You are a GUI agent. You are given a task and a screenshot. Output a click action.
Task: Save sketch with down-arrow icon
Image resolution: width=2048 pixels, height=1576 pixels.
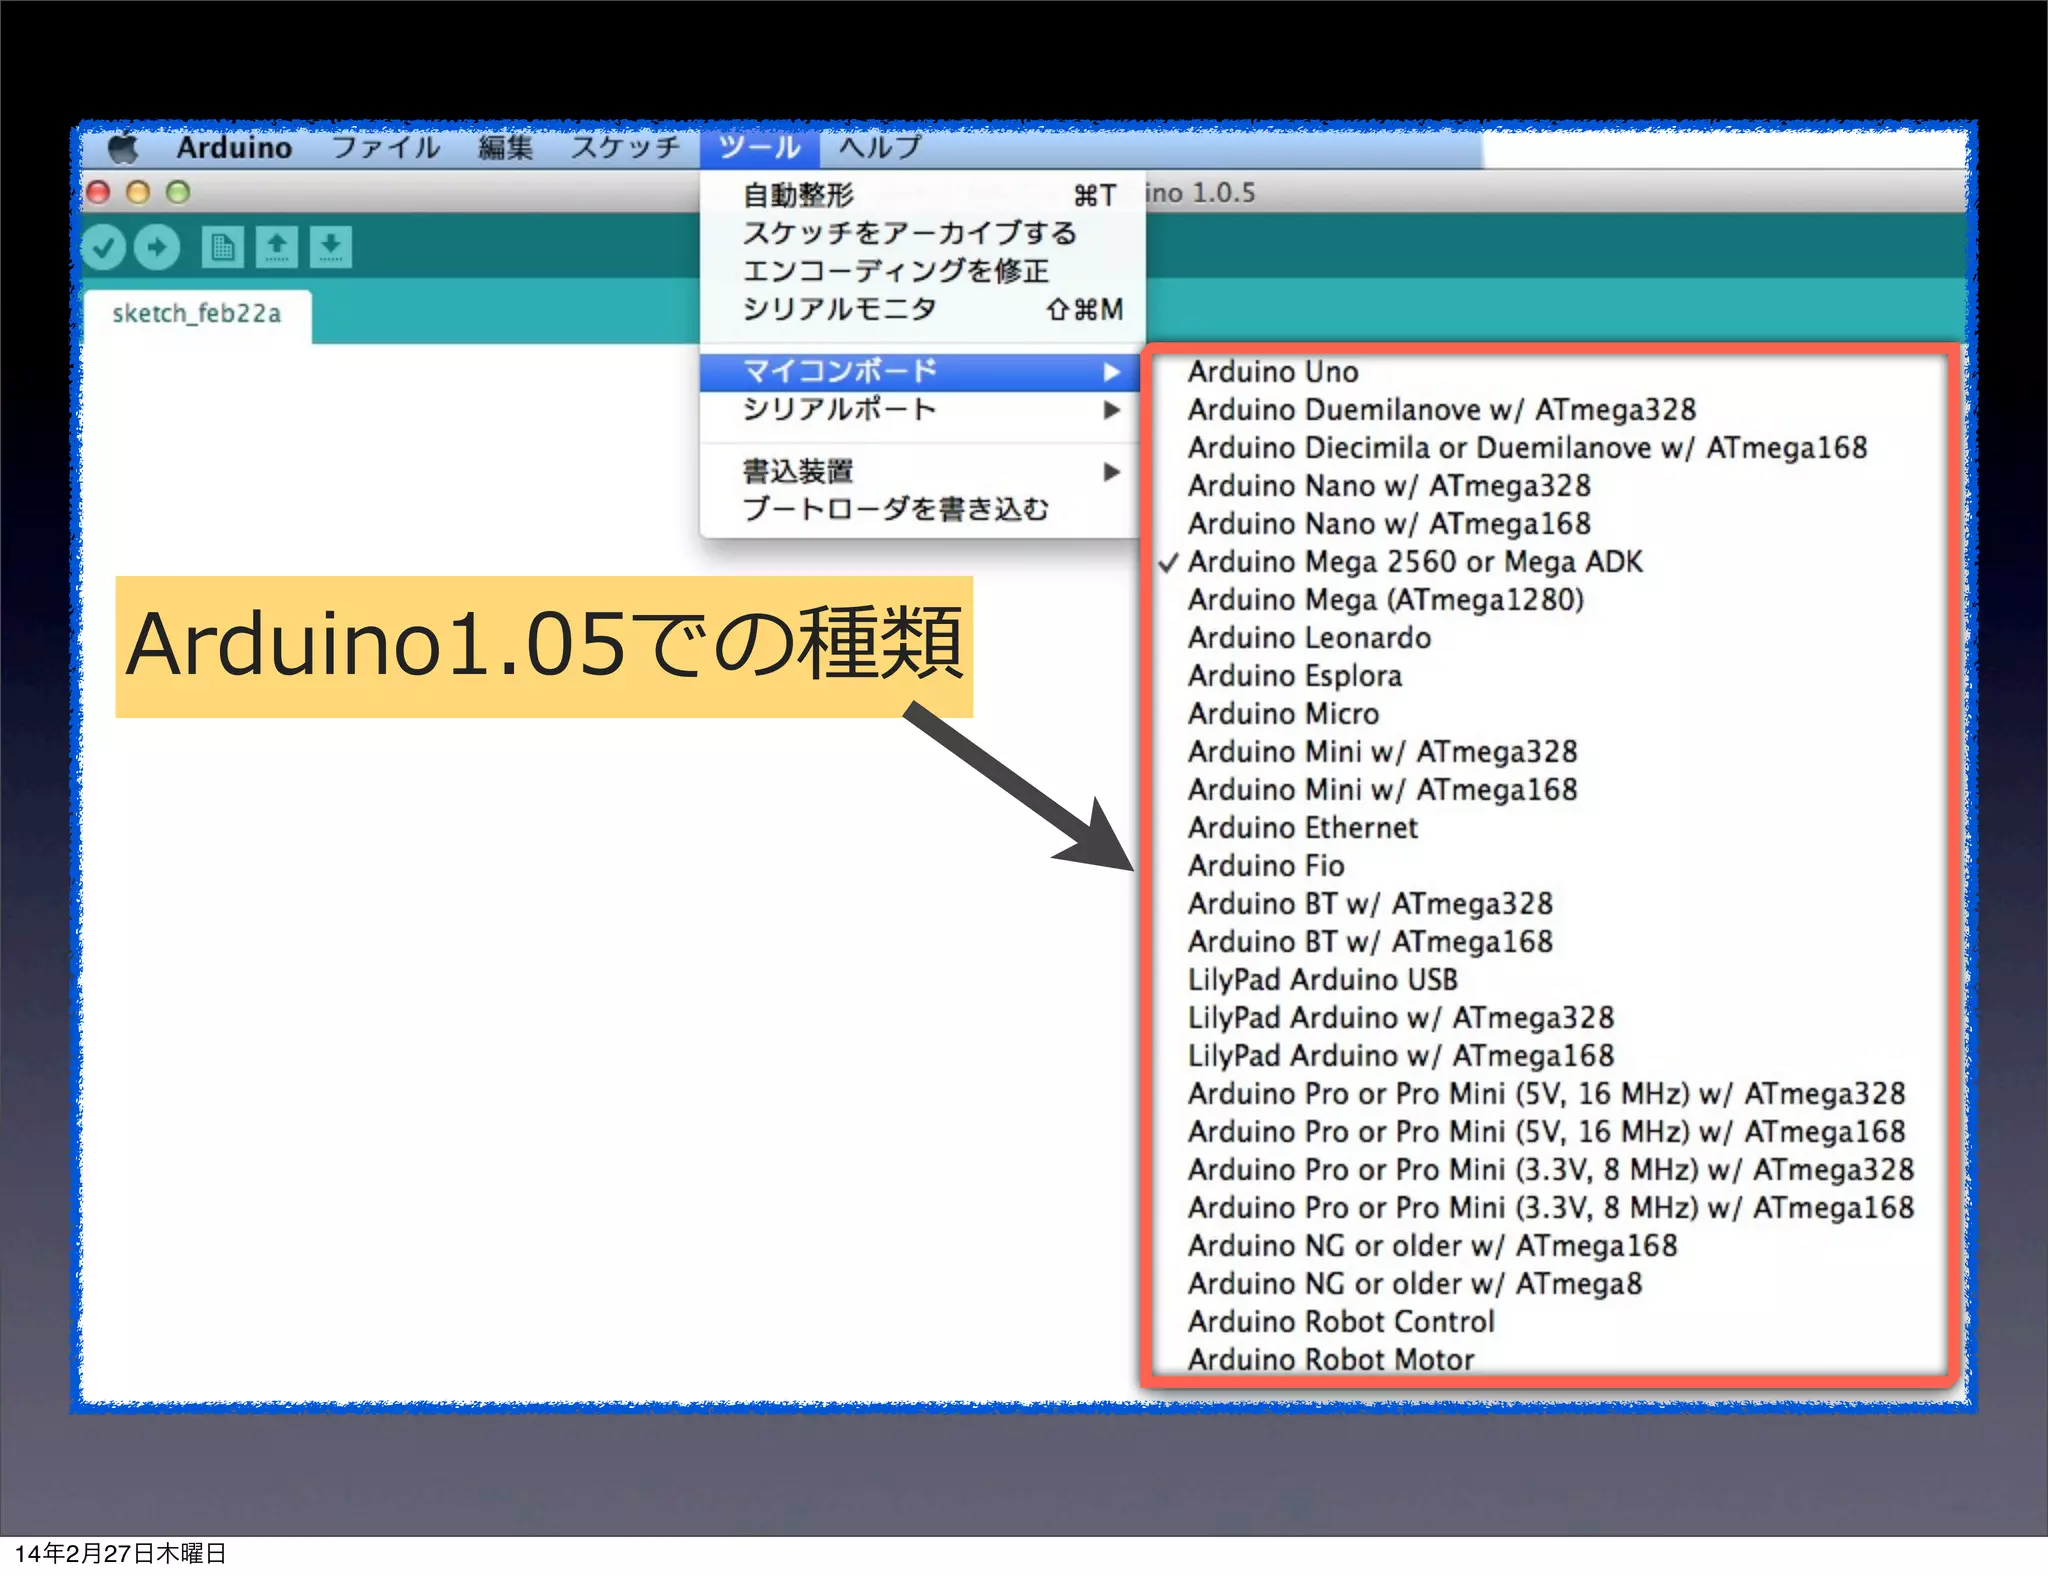(x=331, y=246)
